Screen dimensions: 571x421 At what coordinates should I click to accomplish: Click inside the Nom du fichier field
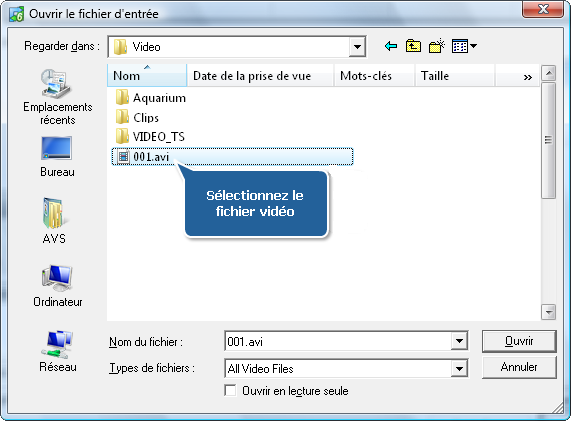[x=338, y=341]
